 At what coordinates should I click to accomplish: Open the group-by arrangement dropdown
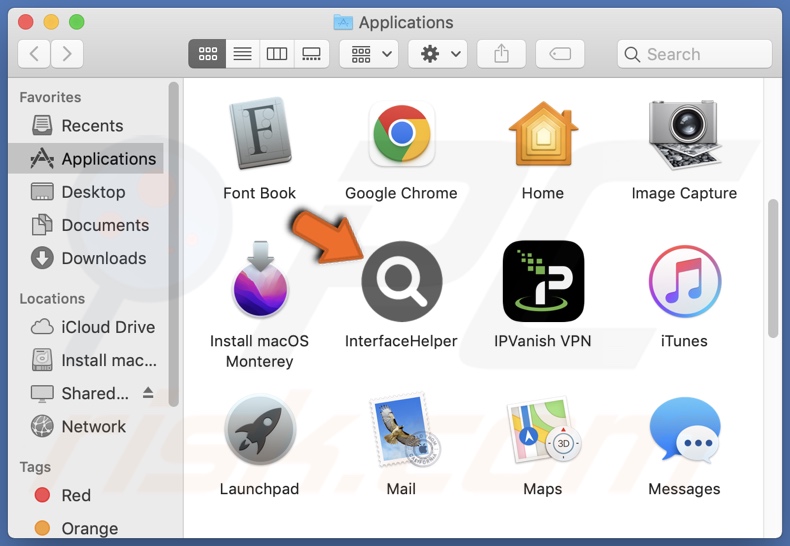(x=369, y=54)
